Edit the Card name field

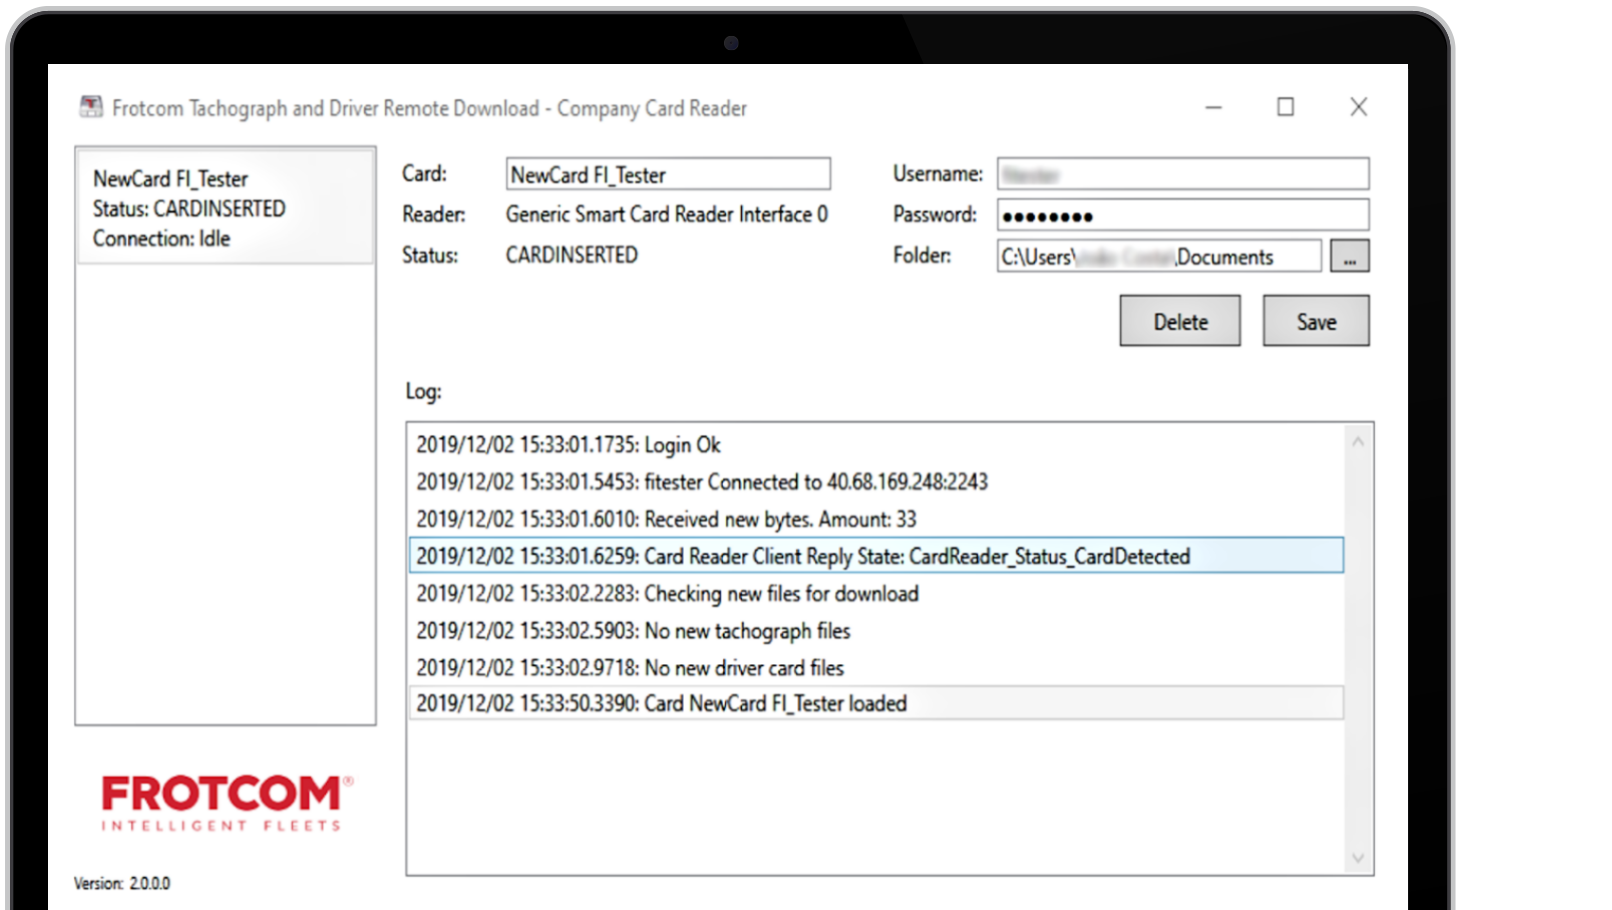click(x=668, y=174)
